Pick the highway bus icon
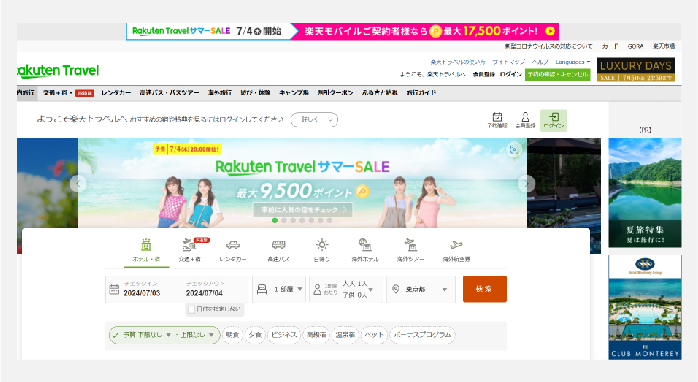 pyautogui.click(x=279, y=244)
